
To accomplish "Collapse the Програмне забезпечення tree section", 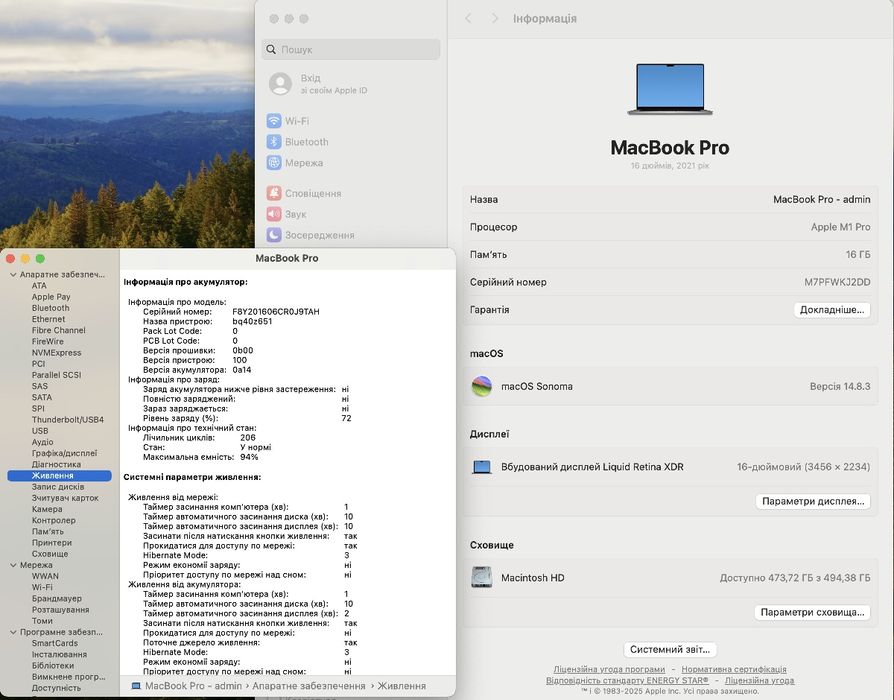I will 13,632.
